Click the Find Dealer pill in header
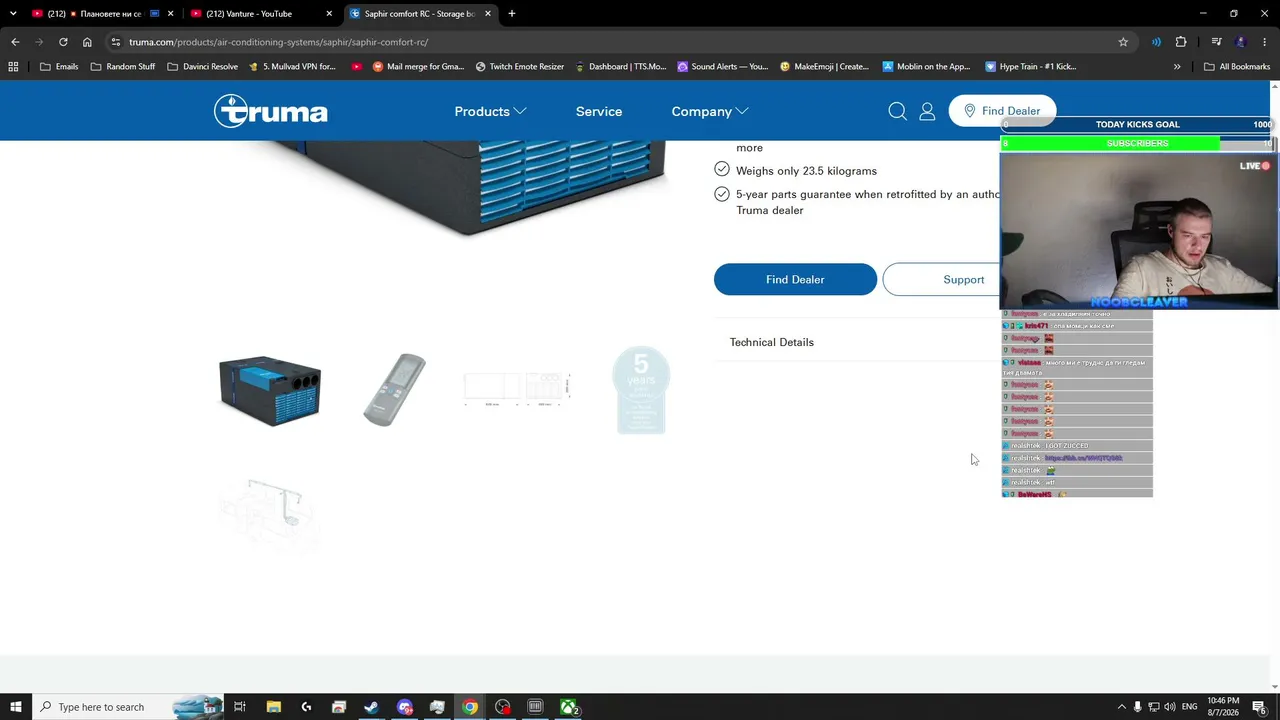Viewport: 1280px width, 720px height. coord(1002,111)
